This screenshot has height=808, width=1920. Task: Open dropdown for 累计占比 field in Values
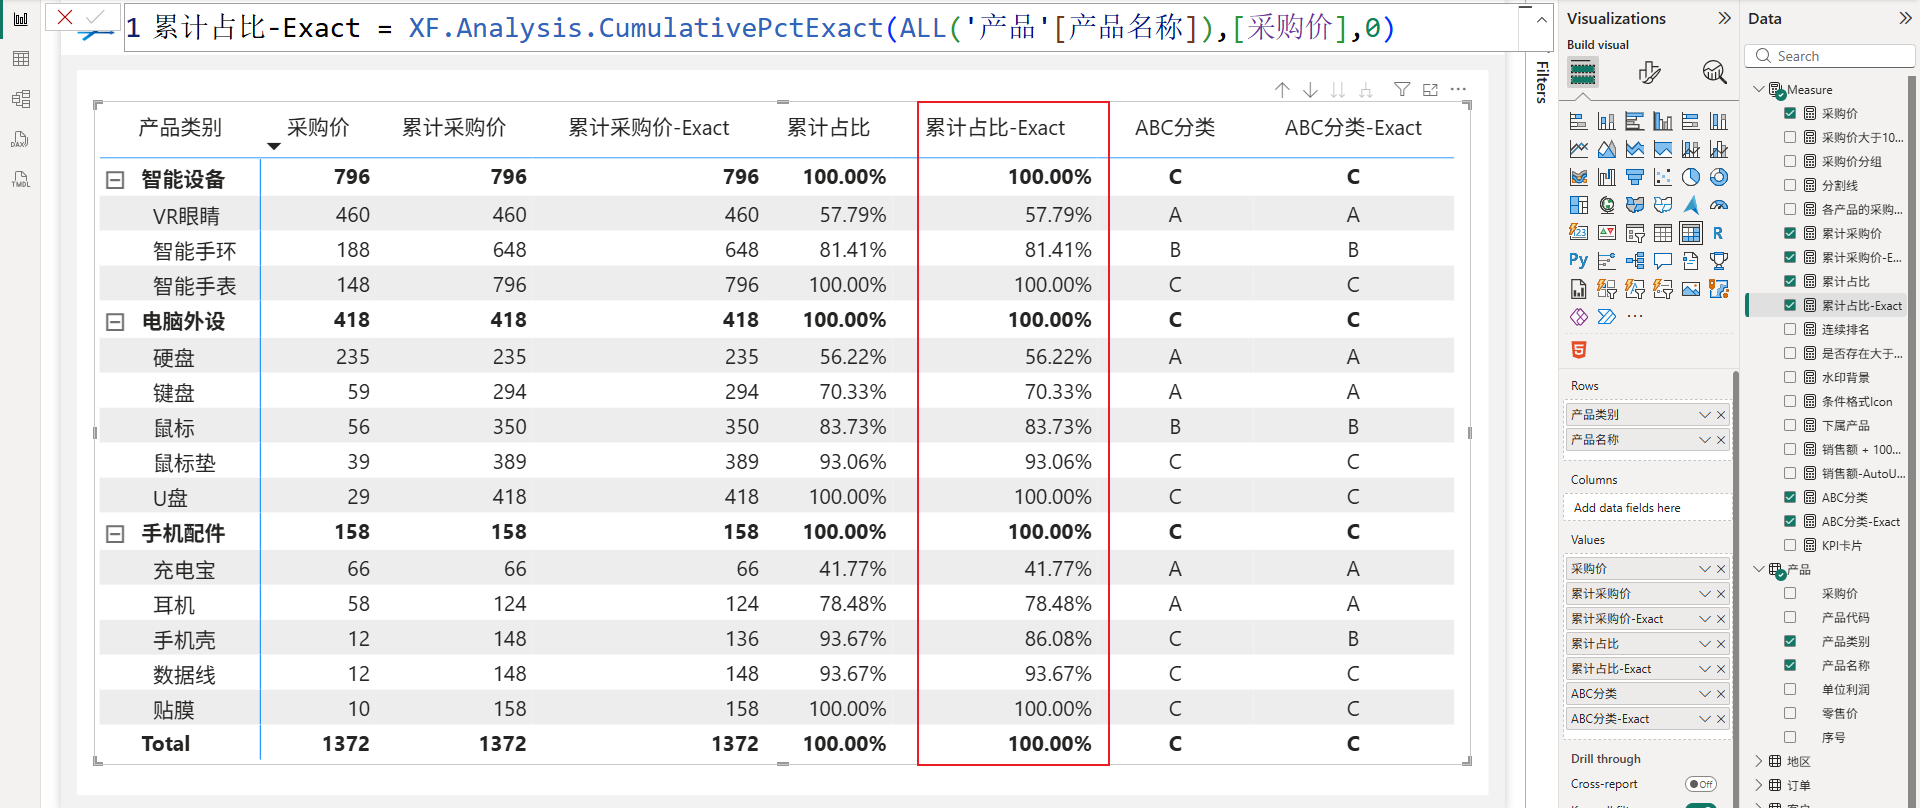(x=1705, y=644)
